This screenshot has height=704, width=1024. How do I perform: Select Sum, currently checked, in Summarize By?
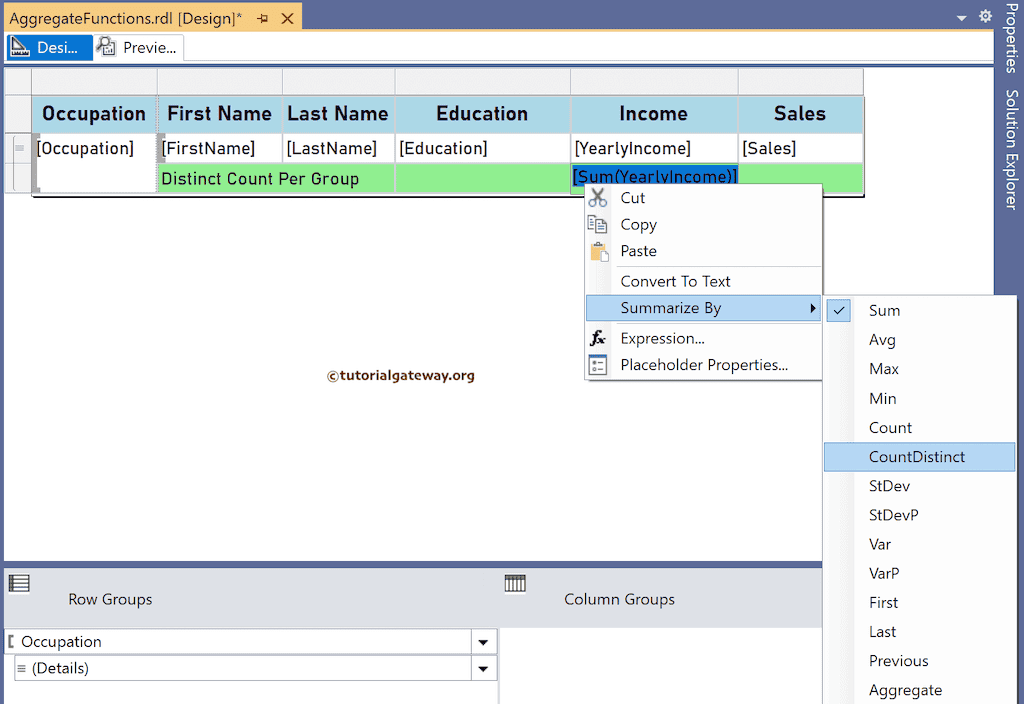coord(884,310)
